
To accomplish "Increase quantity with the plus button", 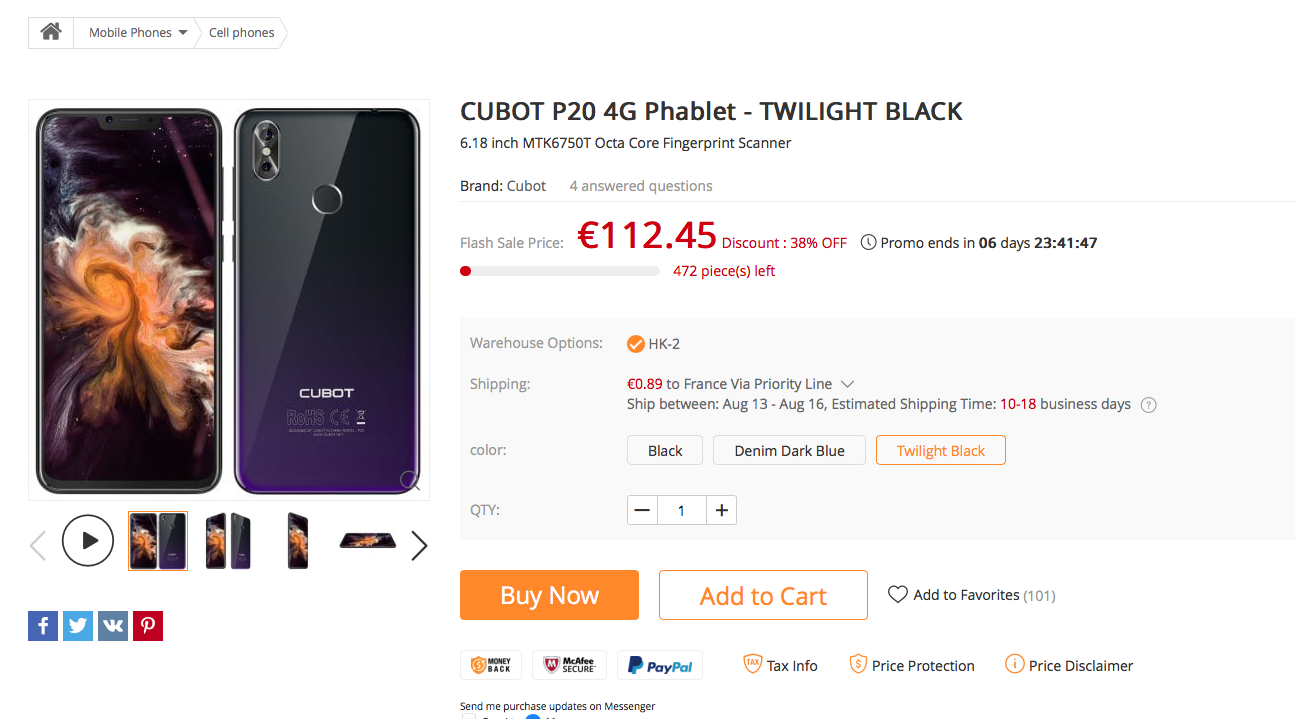I will pos(721,510).
